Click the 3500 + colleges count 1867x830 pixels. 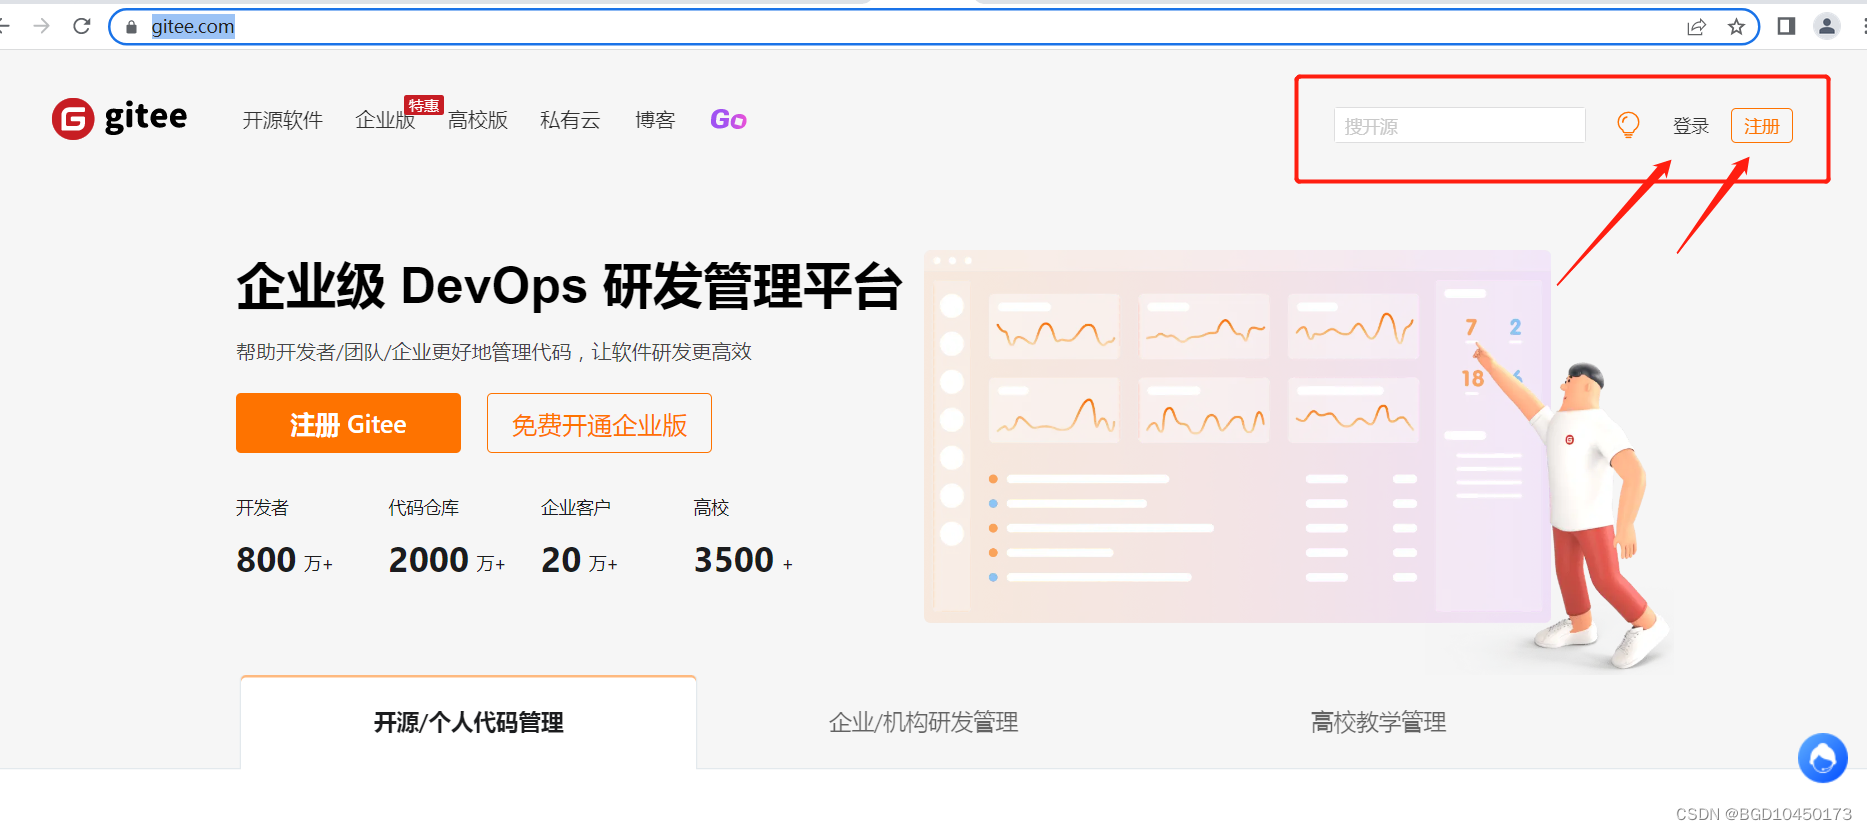743,560
